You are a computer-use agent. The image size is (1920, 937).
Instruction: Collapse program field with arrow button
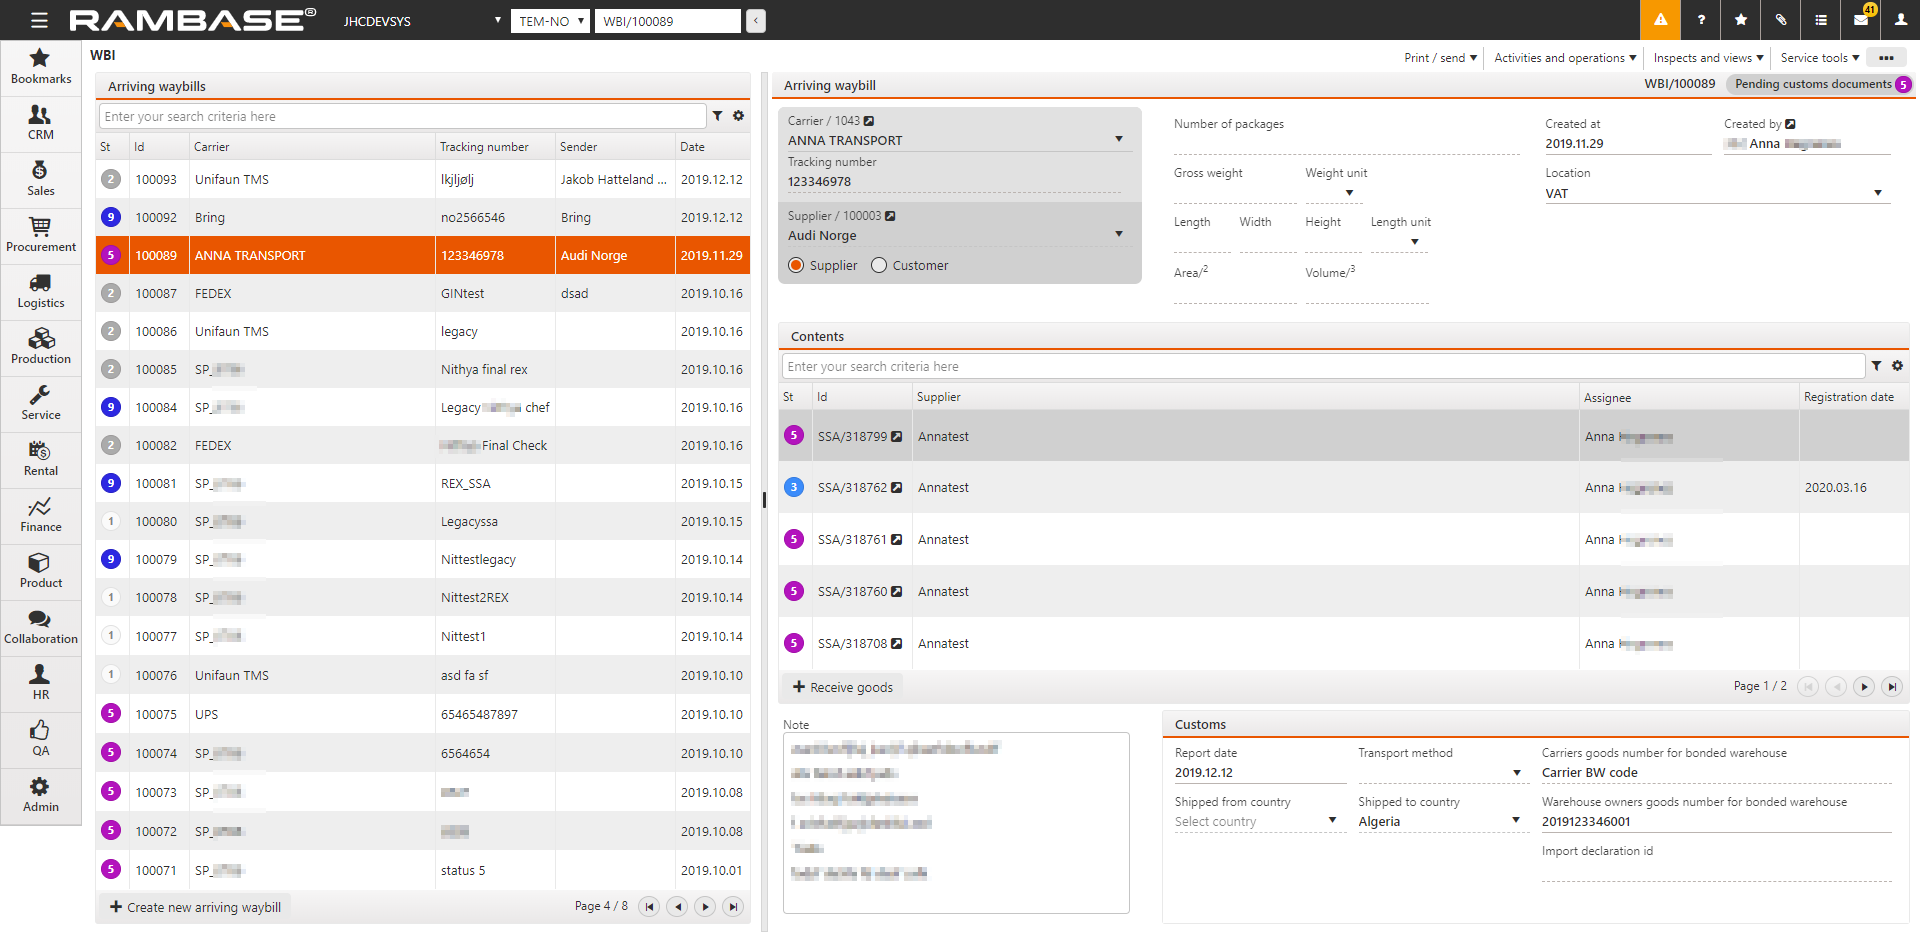tap(756, 21)
